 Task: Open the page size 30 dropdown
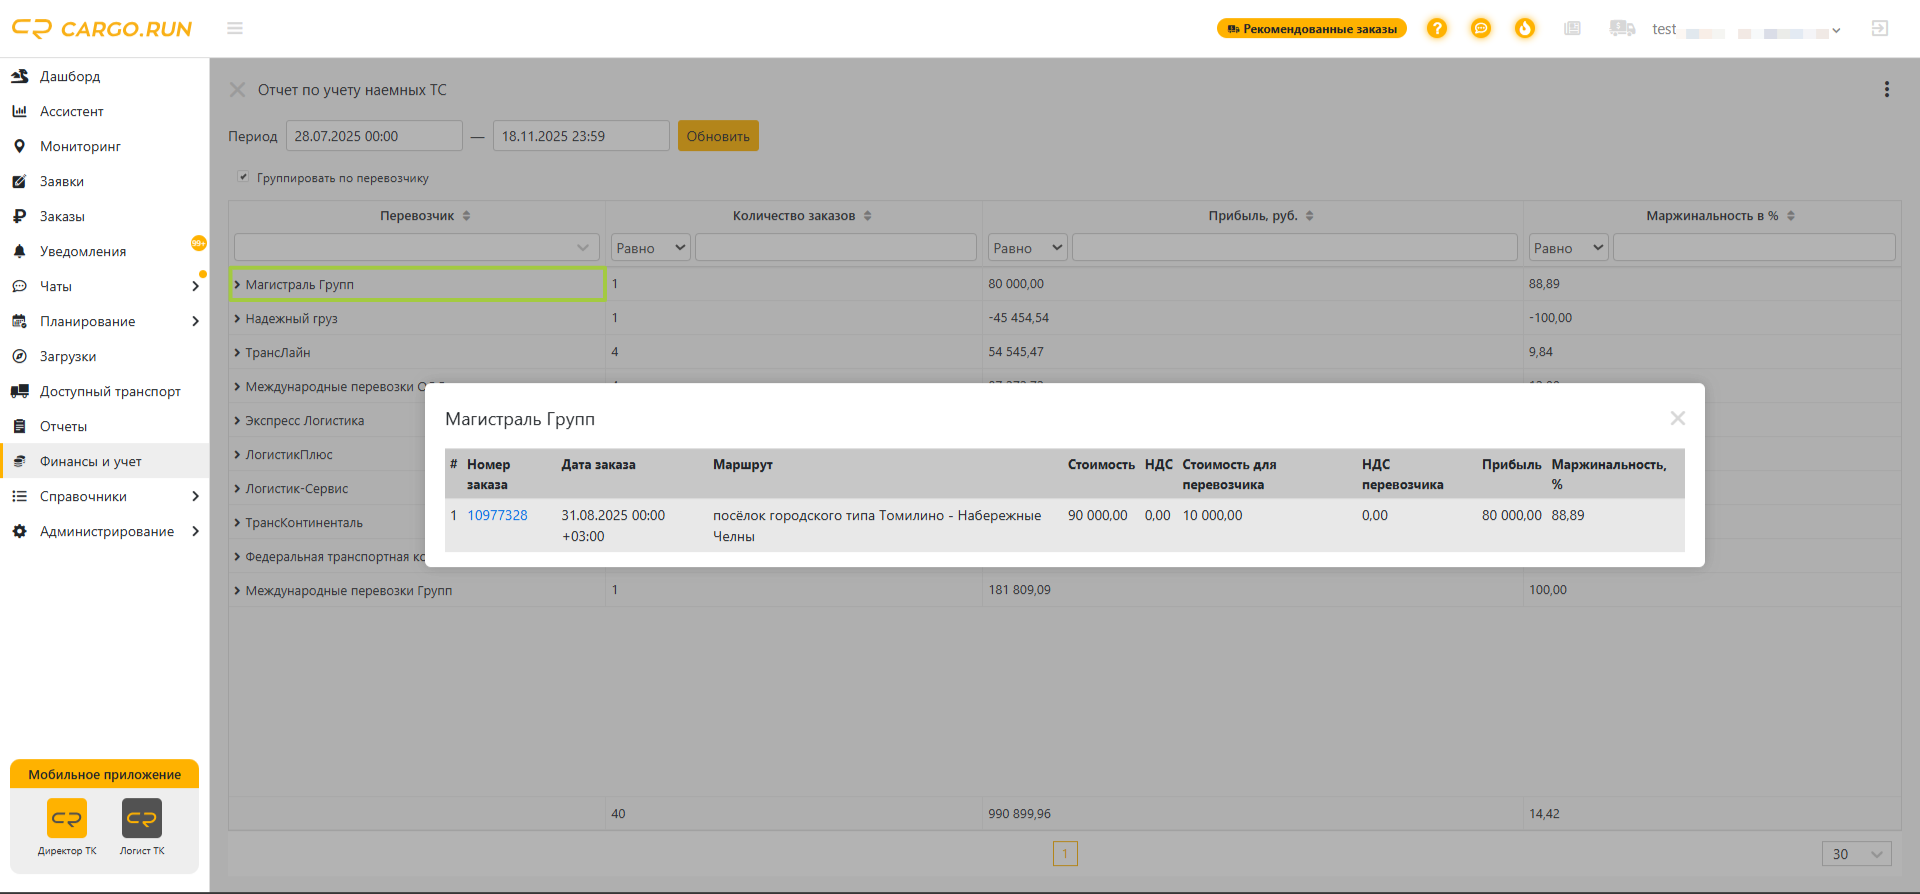click(1857, 854)
